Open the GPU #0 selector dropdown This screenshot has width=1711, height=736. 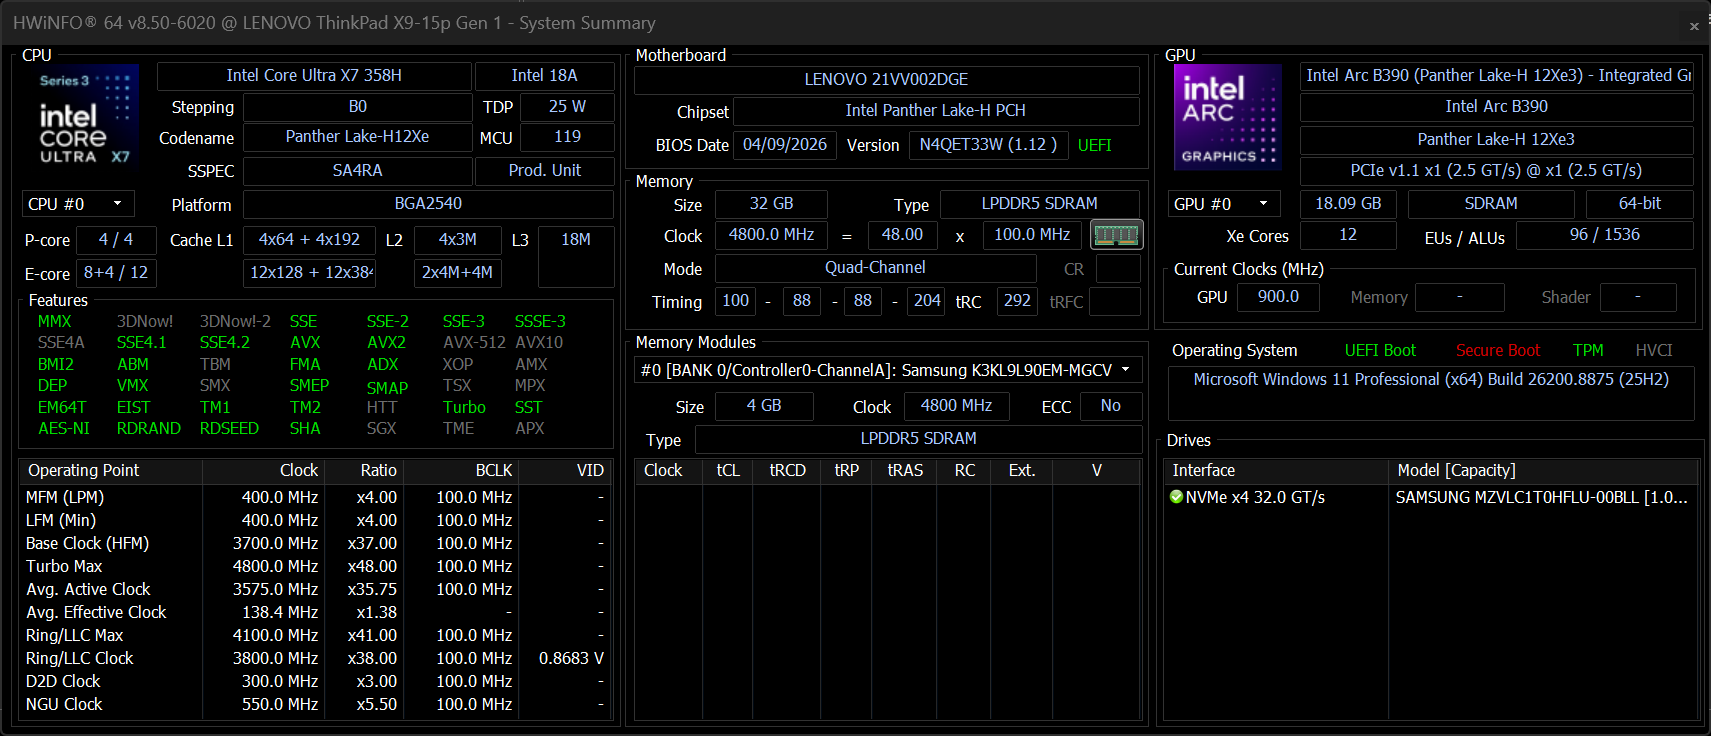pos(1225,204)
